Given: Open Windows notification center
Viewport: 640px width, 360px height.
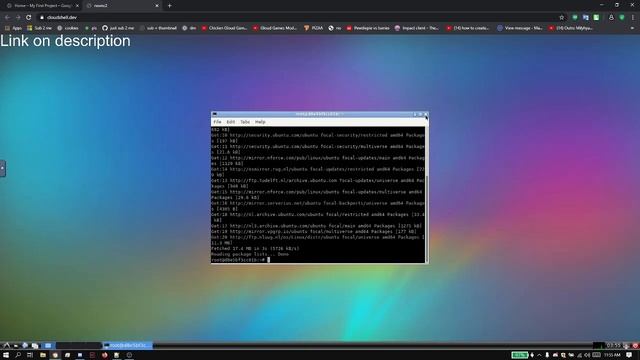Looking at the screenshot, I should click(x=629, y=355).
